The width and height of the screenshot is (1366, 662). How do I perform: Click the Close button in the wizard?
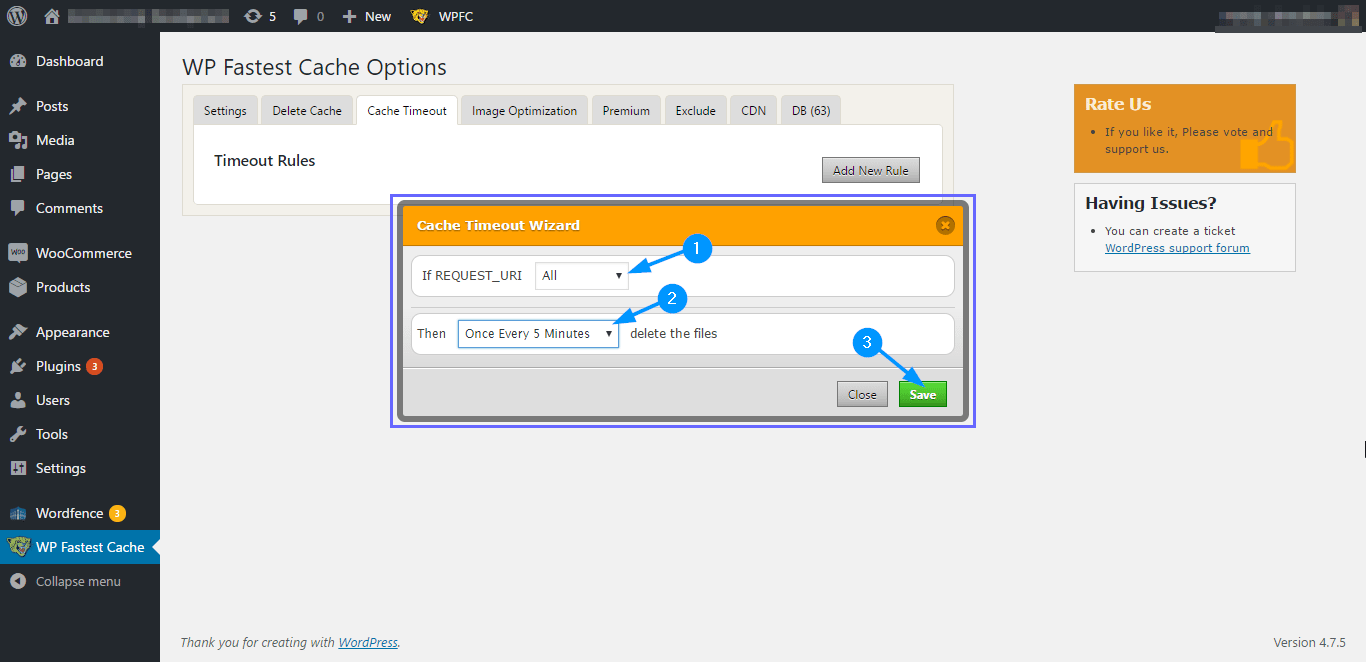pos(862,394)
